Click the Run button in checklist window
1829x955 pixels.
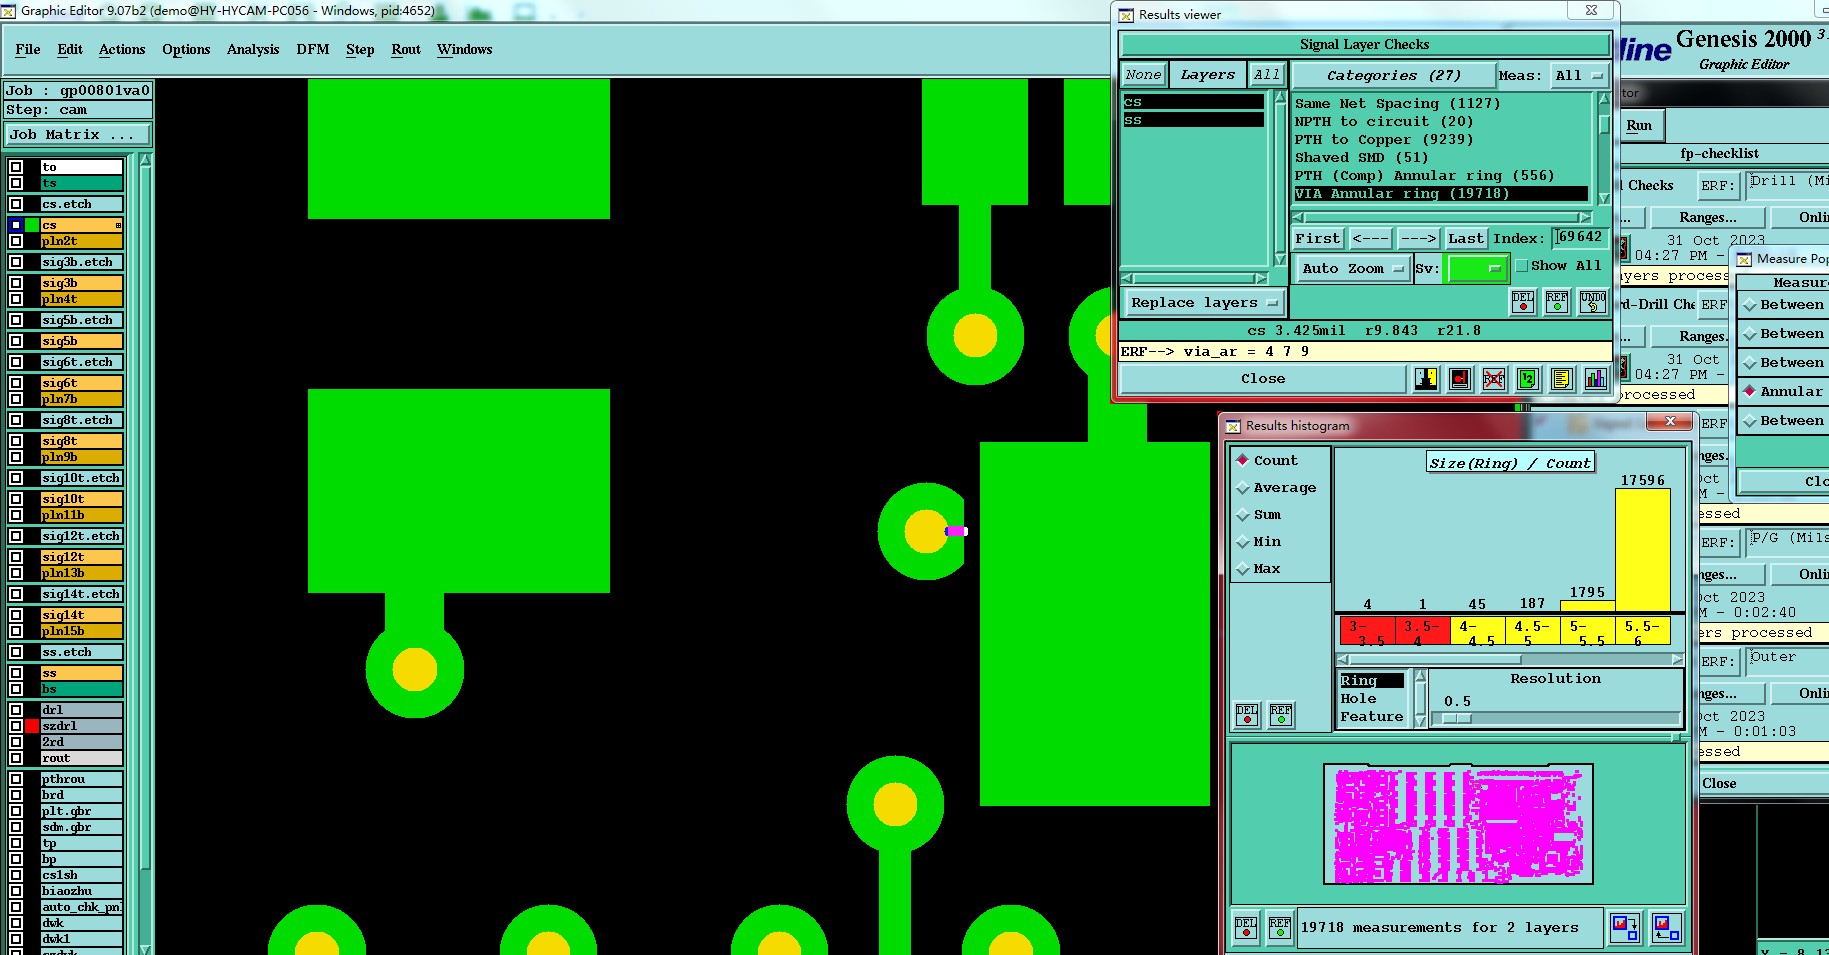(x=1639, y=126)
